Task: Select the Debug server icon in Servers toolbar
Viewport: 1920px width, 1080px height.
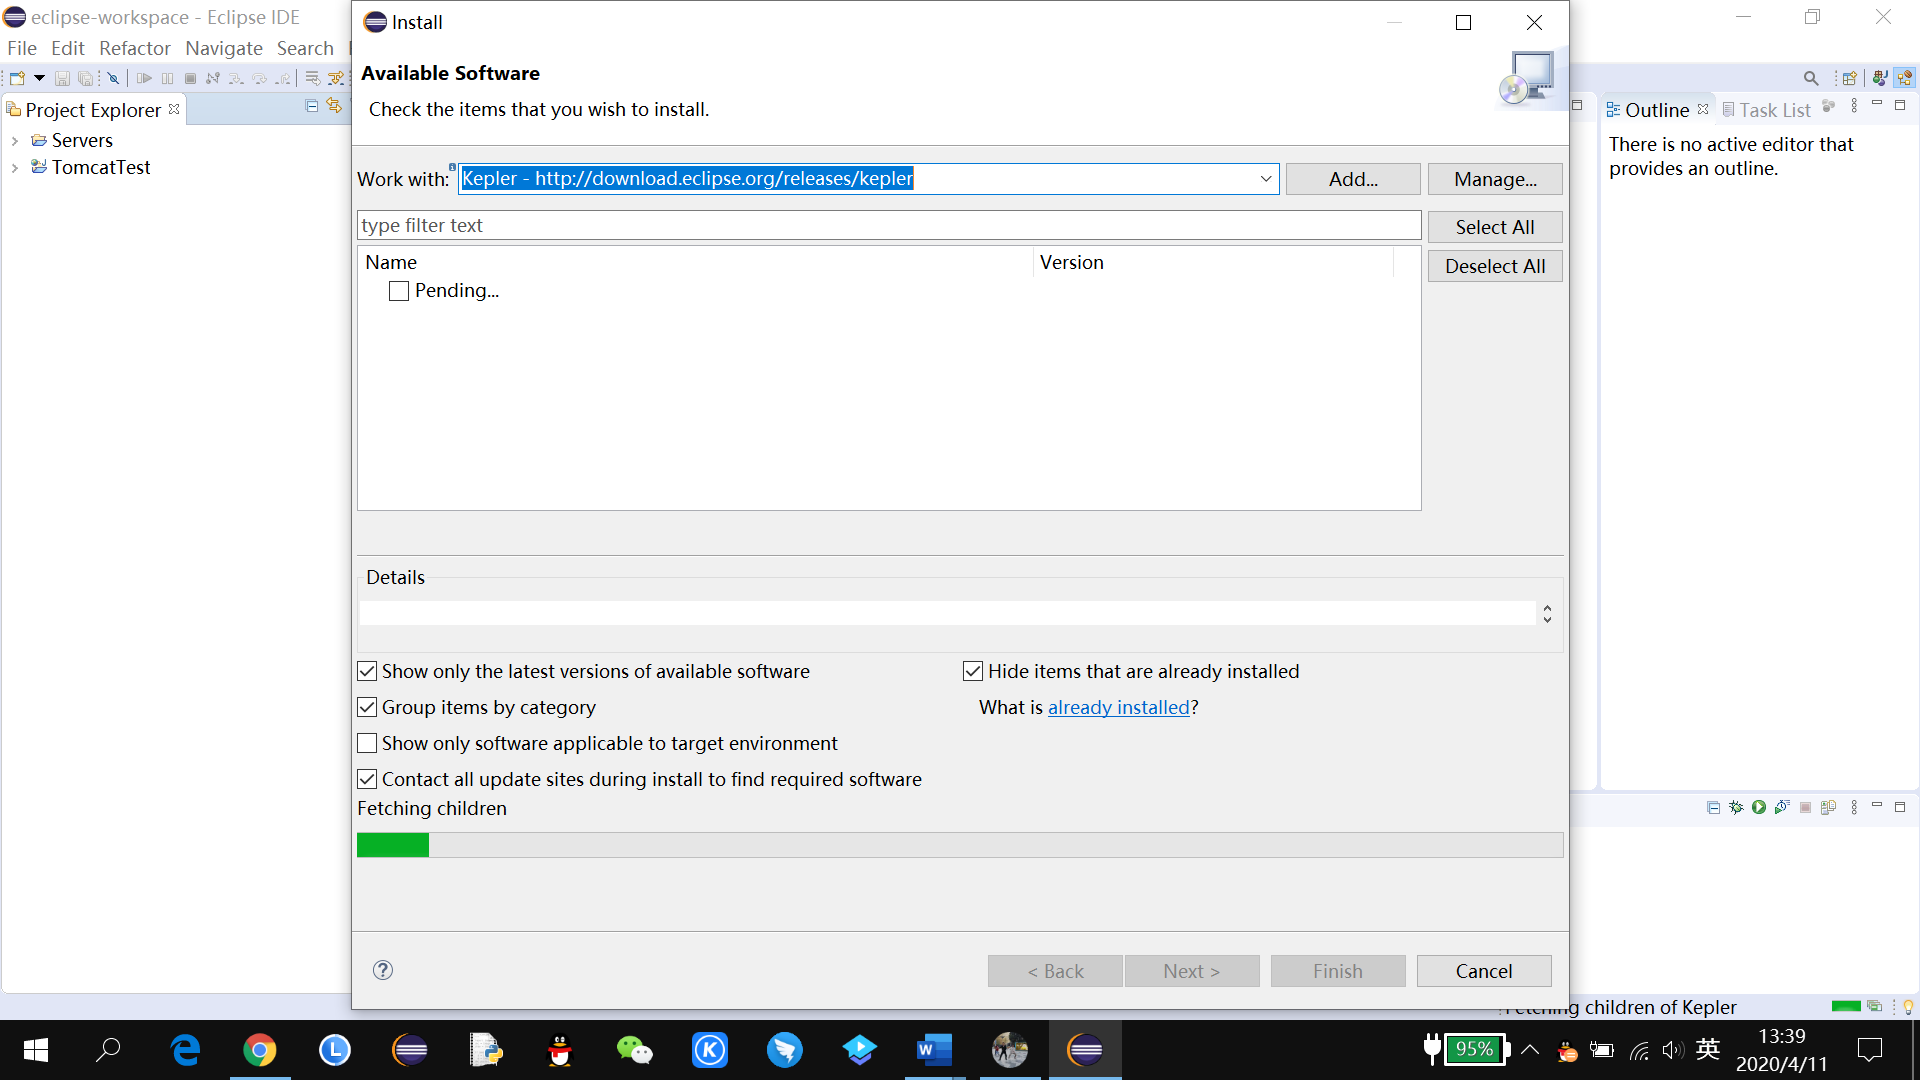Action: (x=1736, y=807)
